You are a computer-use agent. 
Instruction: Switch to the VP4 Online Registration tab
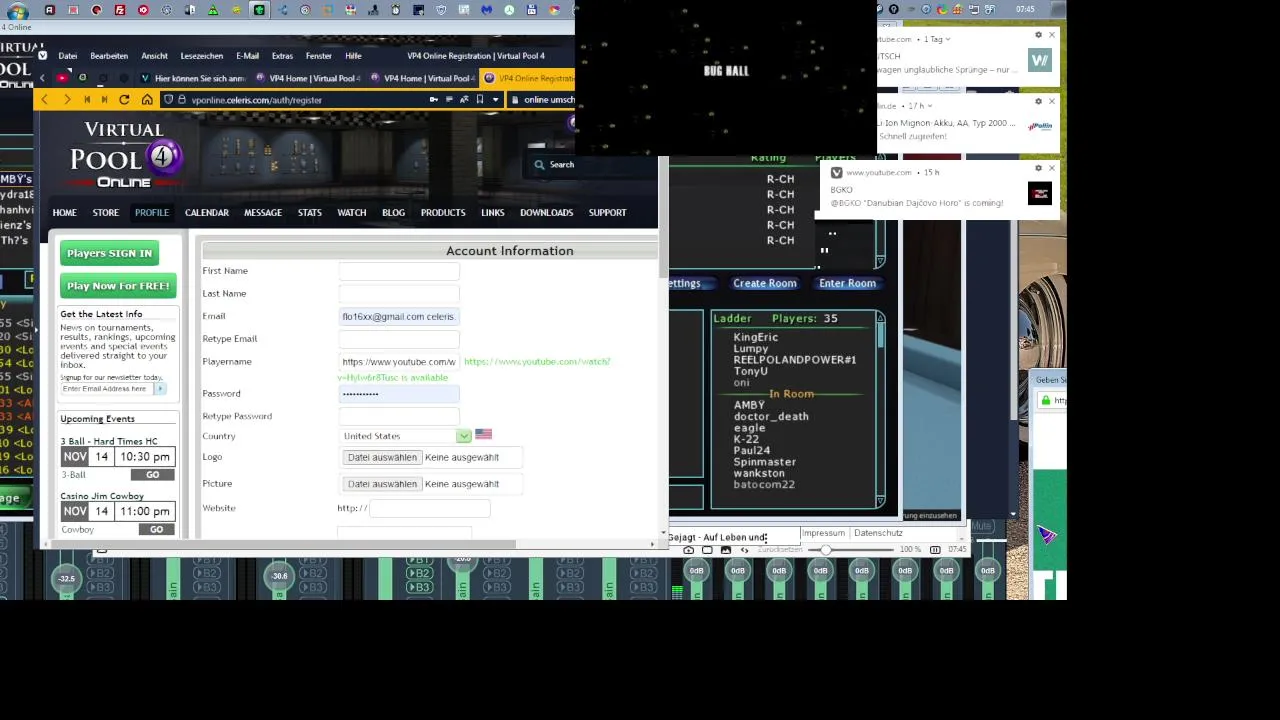tap(528, 78)
